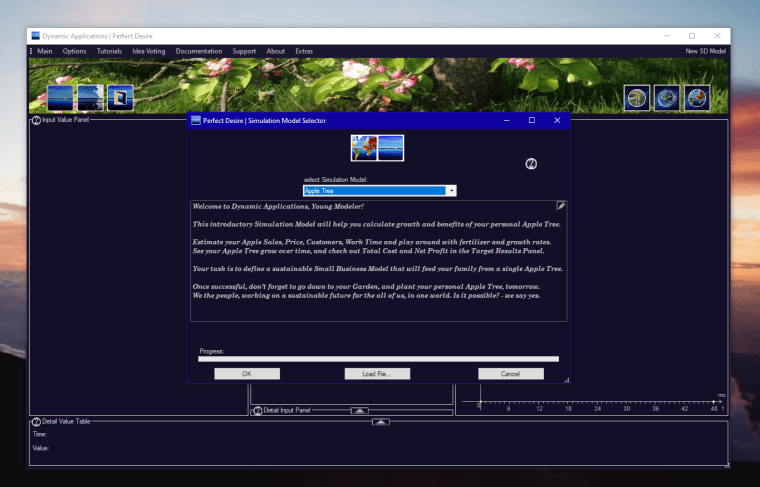Expand the Detail Input Panel arrow
This screenshot has width=760, height=487.
(360, 410)
